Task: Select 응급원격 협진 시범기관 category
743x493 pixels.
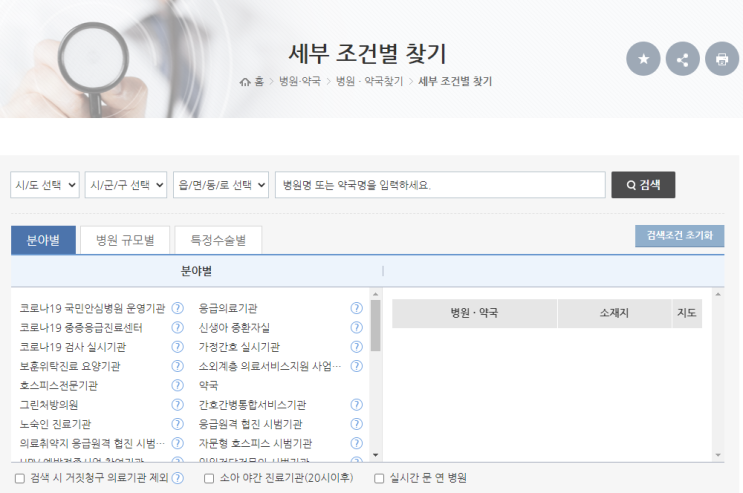Action: point(251,424)
